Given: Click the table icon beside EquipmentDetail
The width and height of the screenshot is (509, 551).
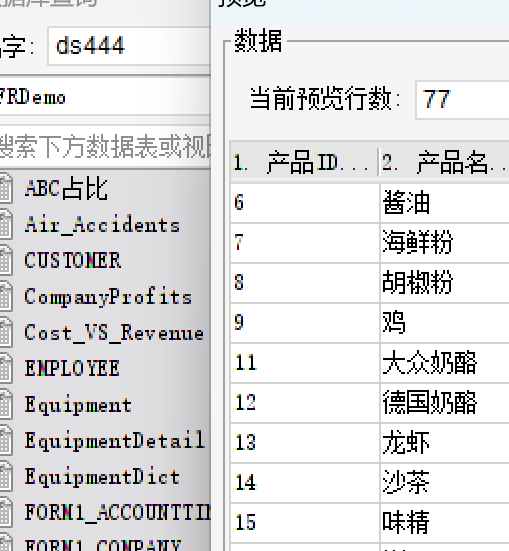Looking at the screenshot, I should (x=6, y=441).
